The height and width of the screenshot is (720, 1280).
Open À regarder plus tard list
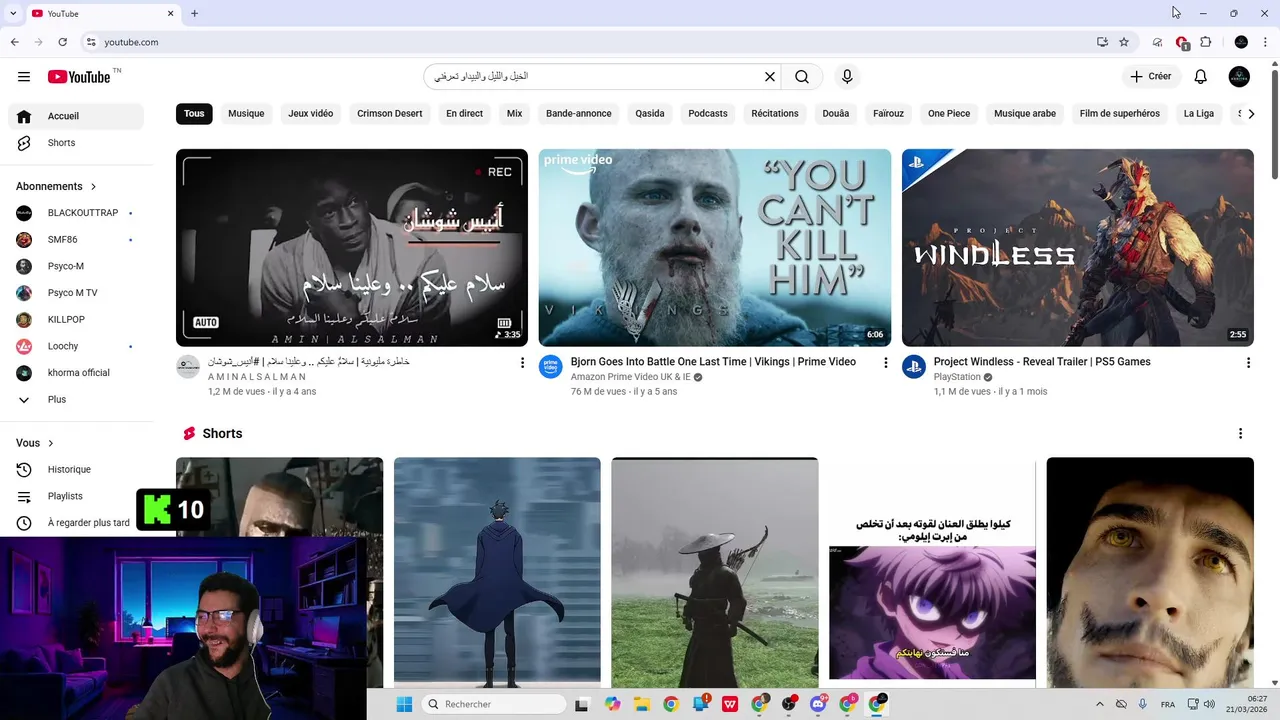point(72,523)
